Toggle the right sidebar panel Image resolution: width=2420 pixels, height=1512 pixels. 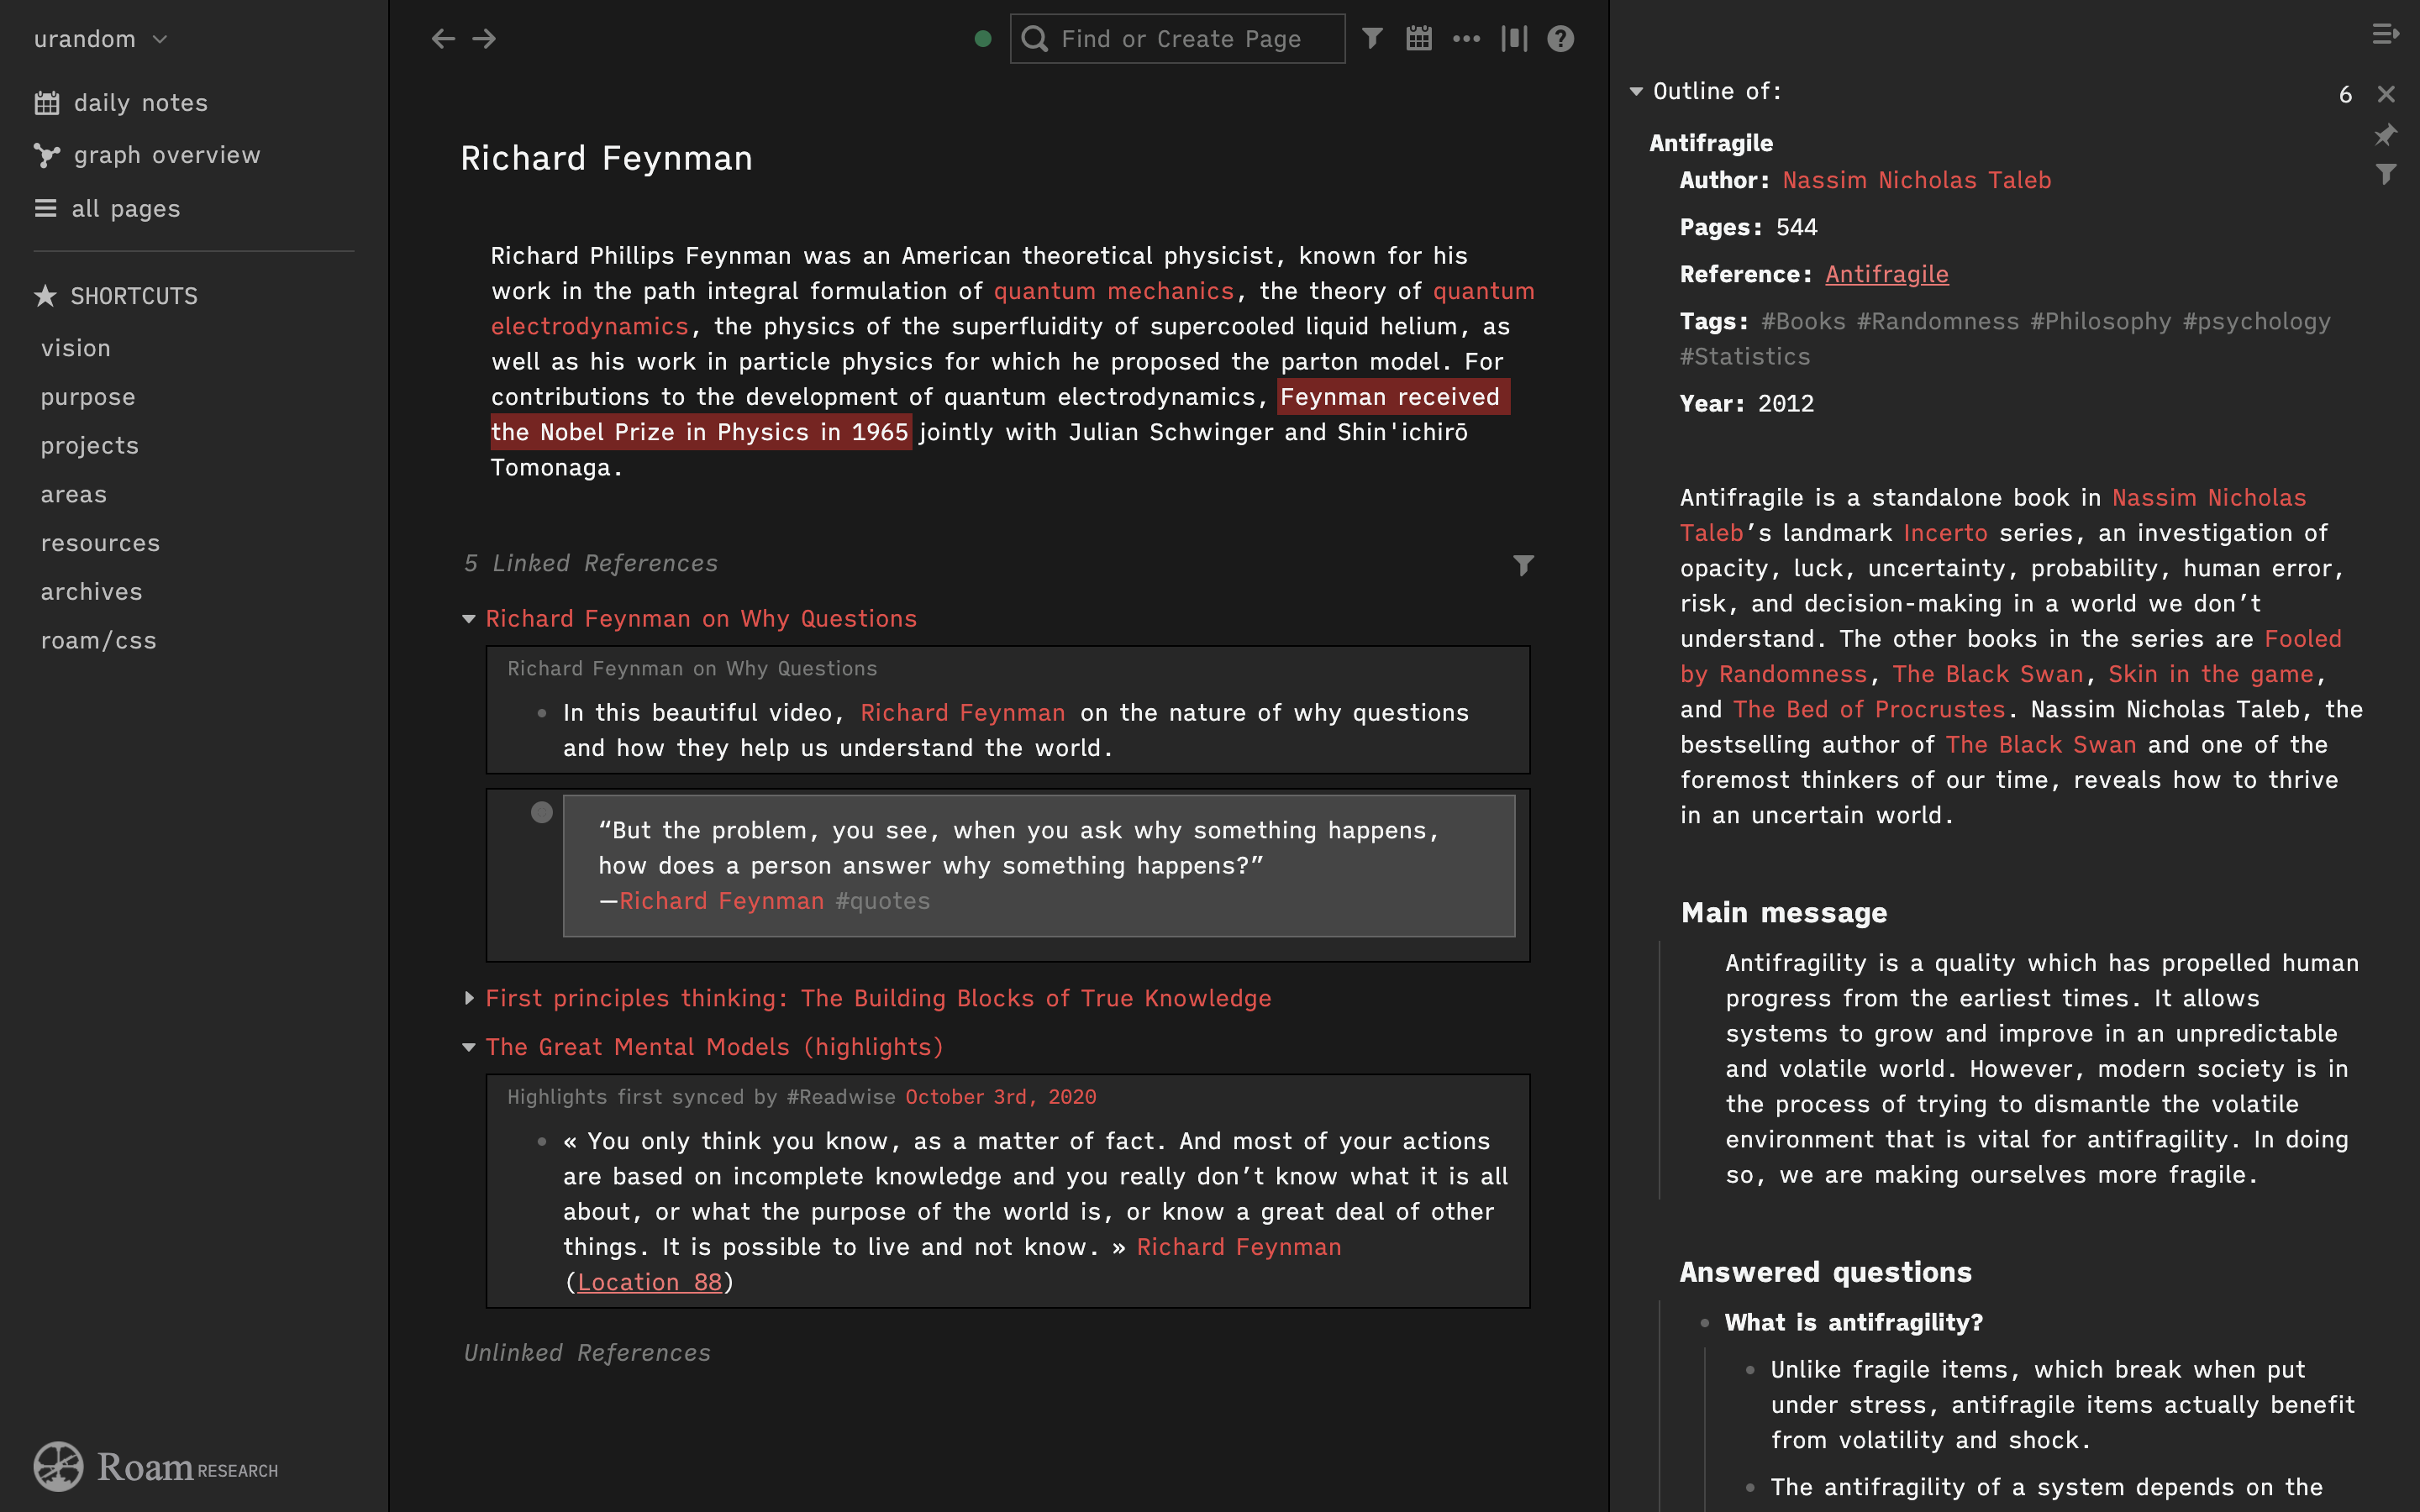click(2385, 35)
